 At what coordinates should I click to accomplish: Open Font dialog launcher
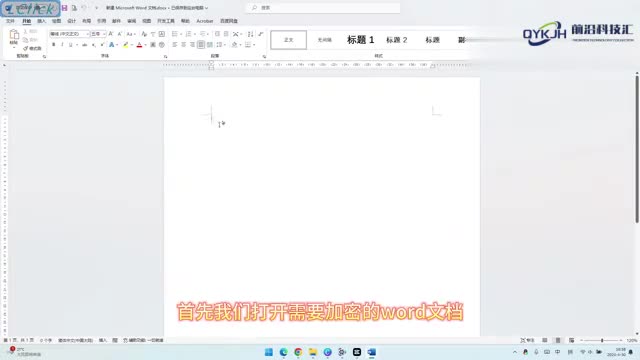tap(165, 56)
